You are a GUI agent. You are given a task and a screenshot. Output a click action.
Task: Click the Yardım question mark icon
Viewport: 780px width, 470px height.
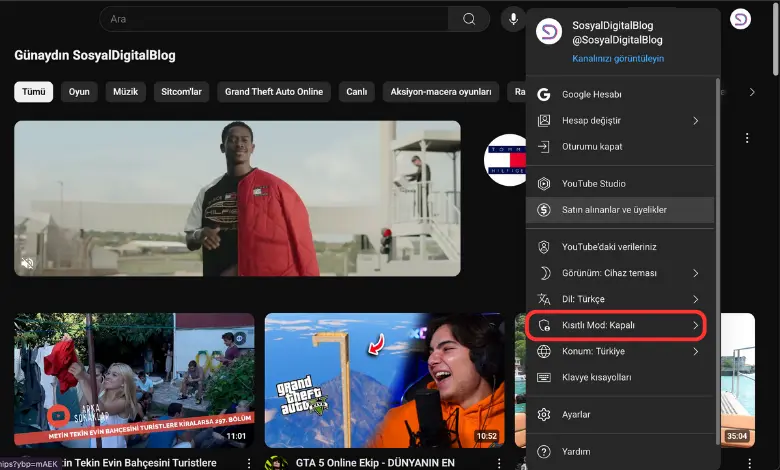click(544, 452)
